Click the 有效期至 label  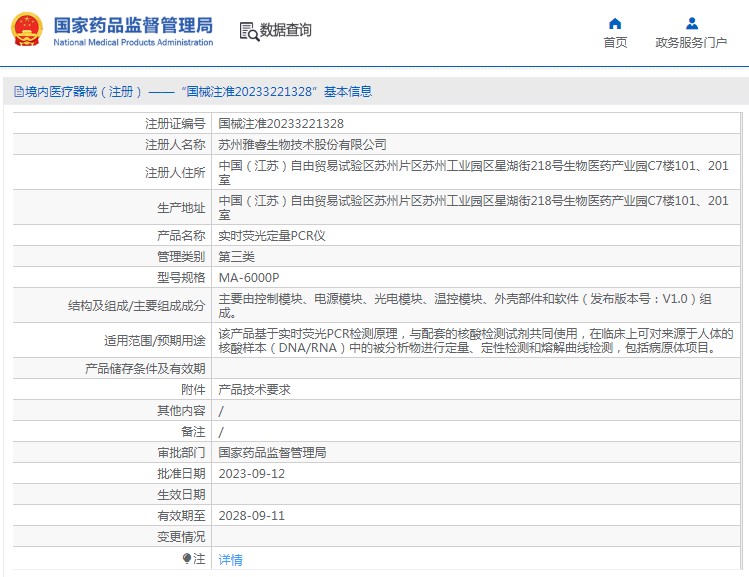[182, 515]
